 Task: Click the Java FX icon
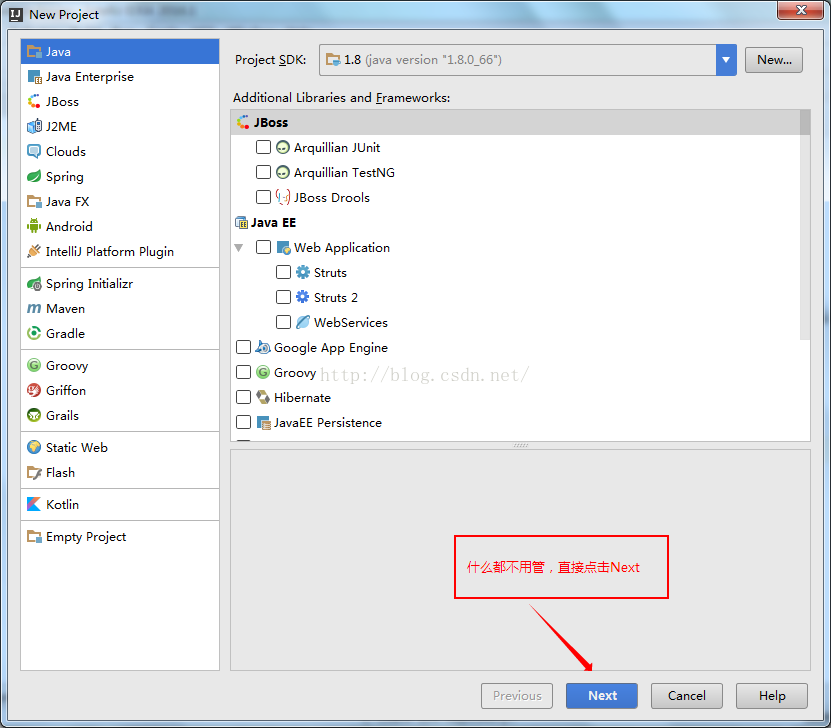pyautogui.click(x=34, y=201)
